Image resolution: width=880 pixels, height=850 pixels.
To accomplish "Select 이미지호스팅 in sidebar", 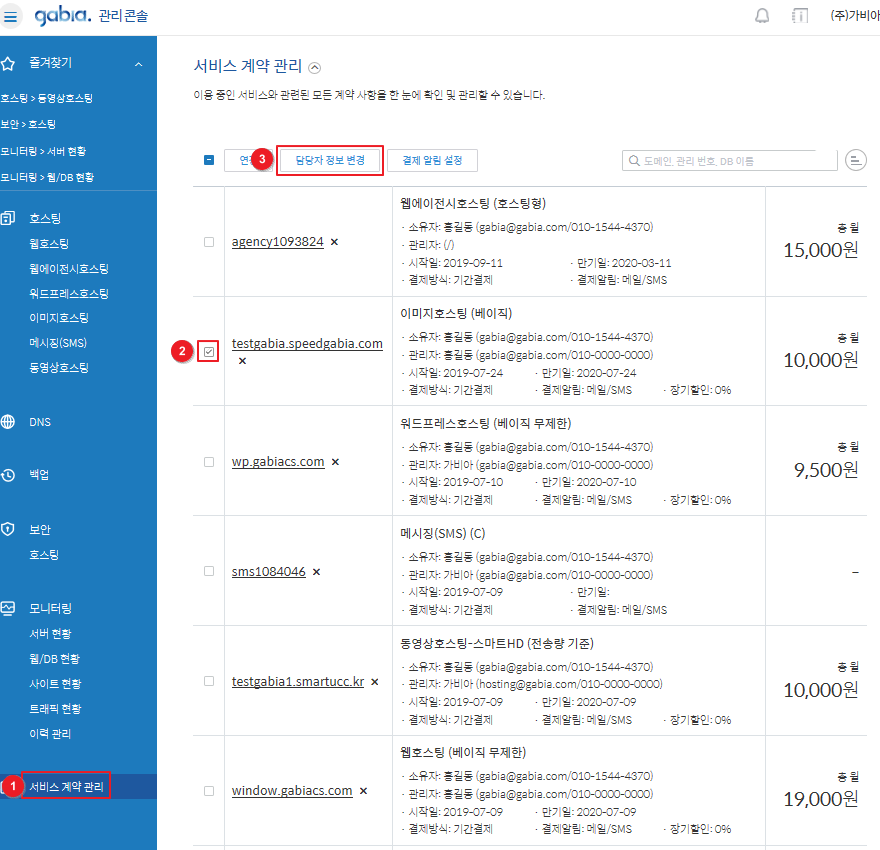I will 59,318.
